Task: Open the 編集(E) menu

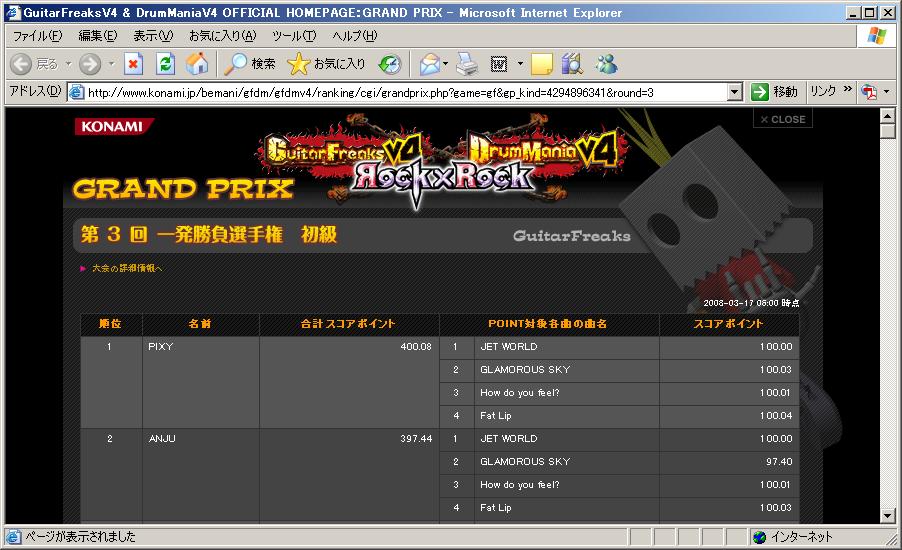Action: click(x=98, y=36)
